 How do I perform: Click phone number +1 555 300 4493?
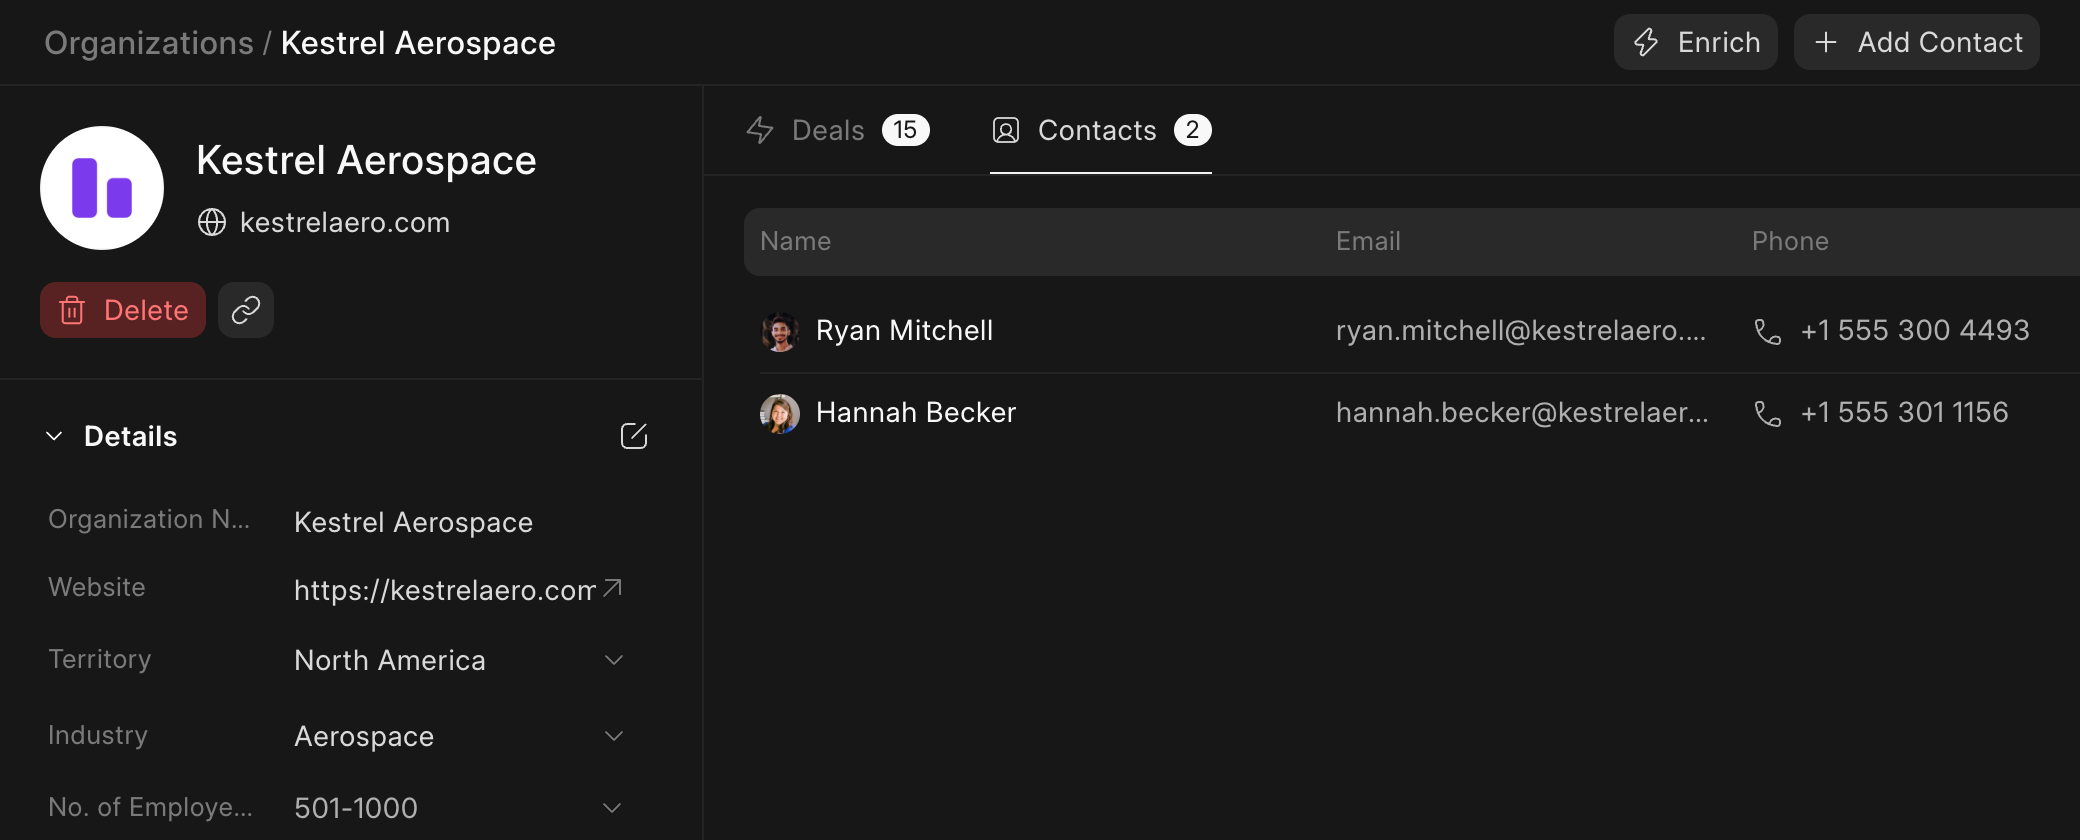click(1915, 331)
